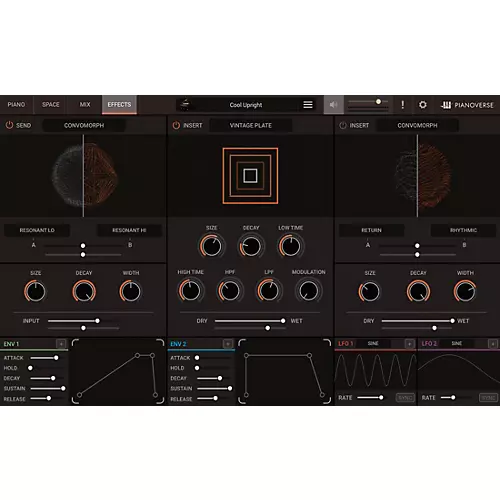This screenshot has height=500, width=500.
Task: Click the SEND Convomorph SIZE knob
Action: [x=35, y=291]
